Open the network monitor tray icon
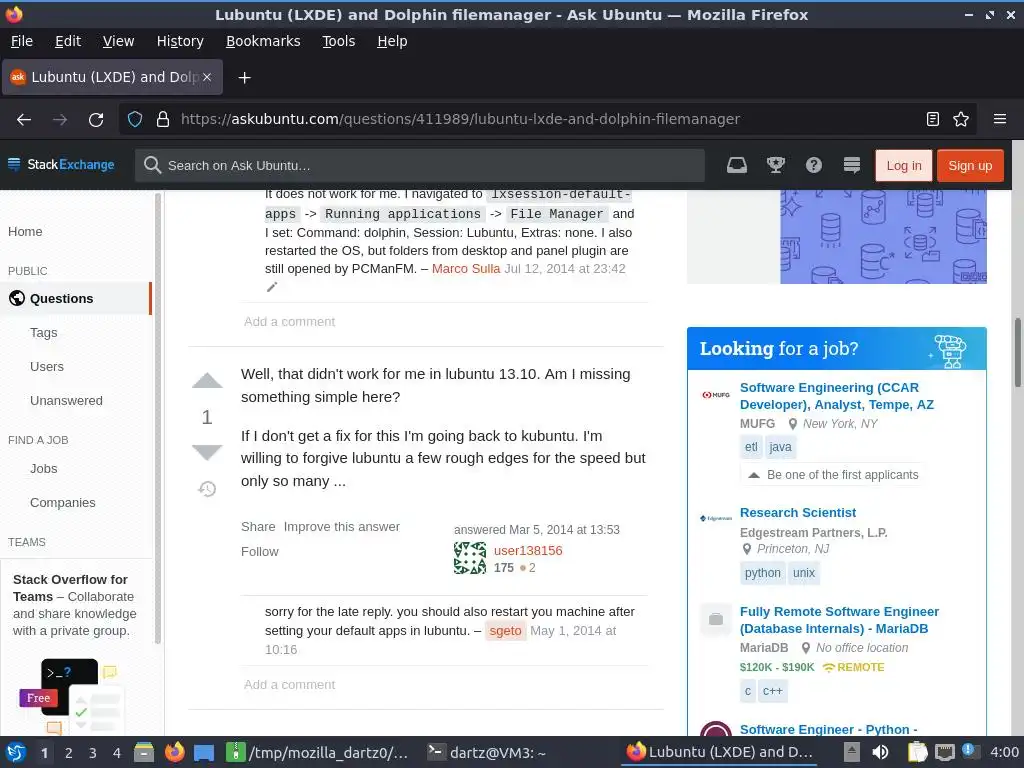Viewport: 1024px width, 768px height. (944, 752)
